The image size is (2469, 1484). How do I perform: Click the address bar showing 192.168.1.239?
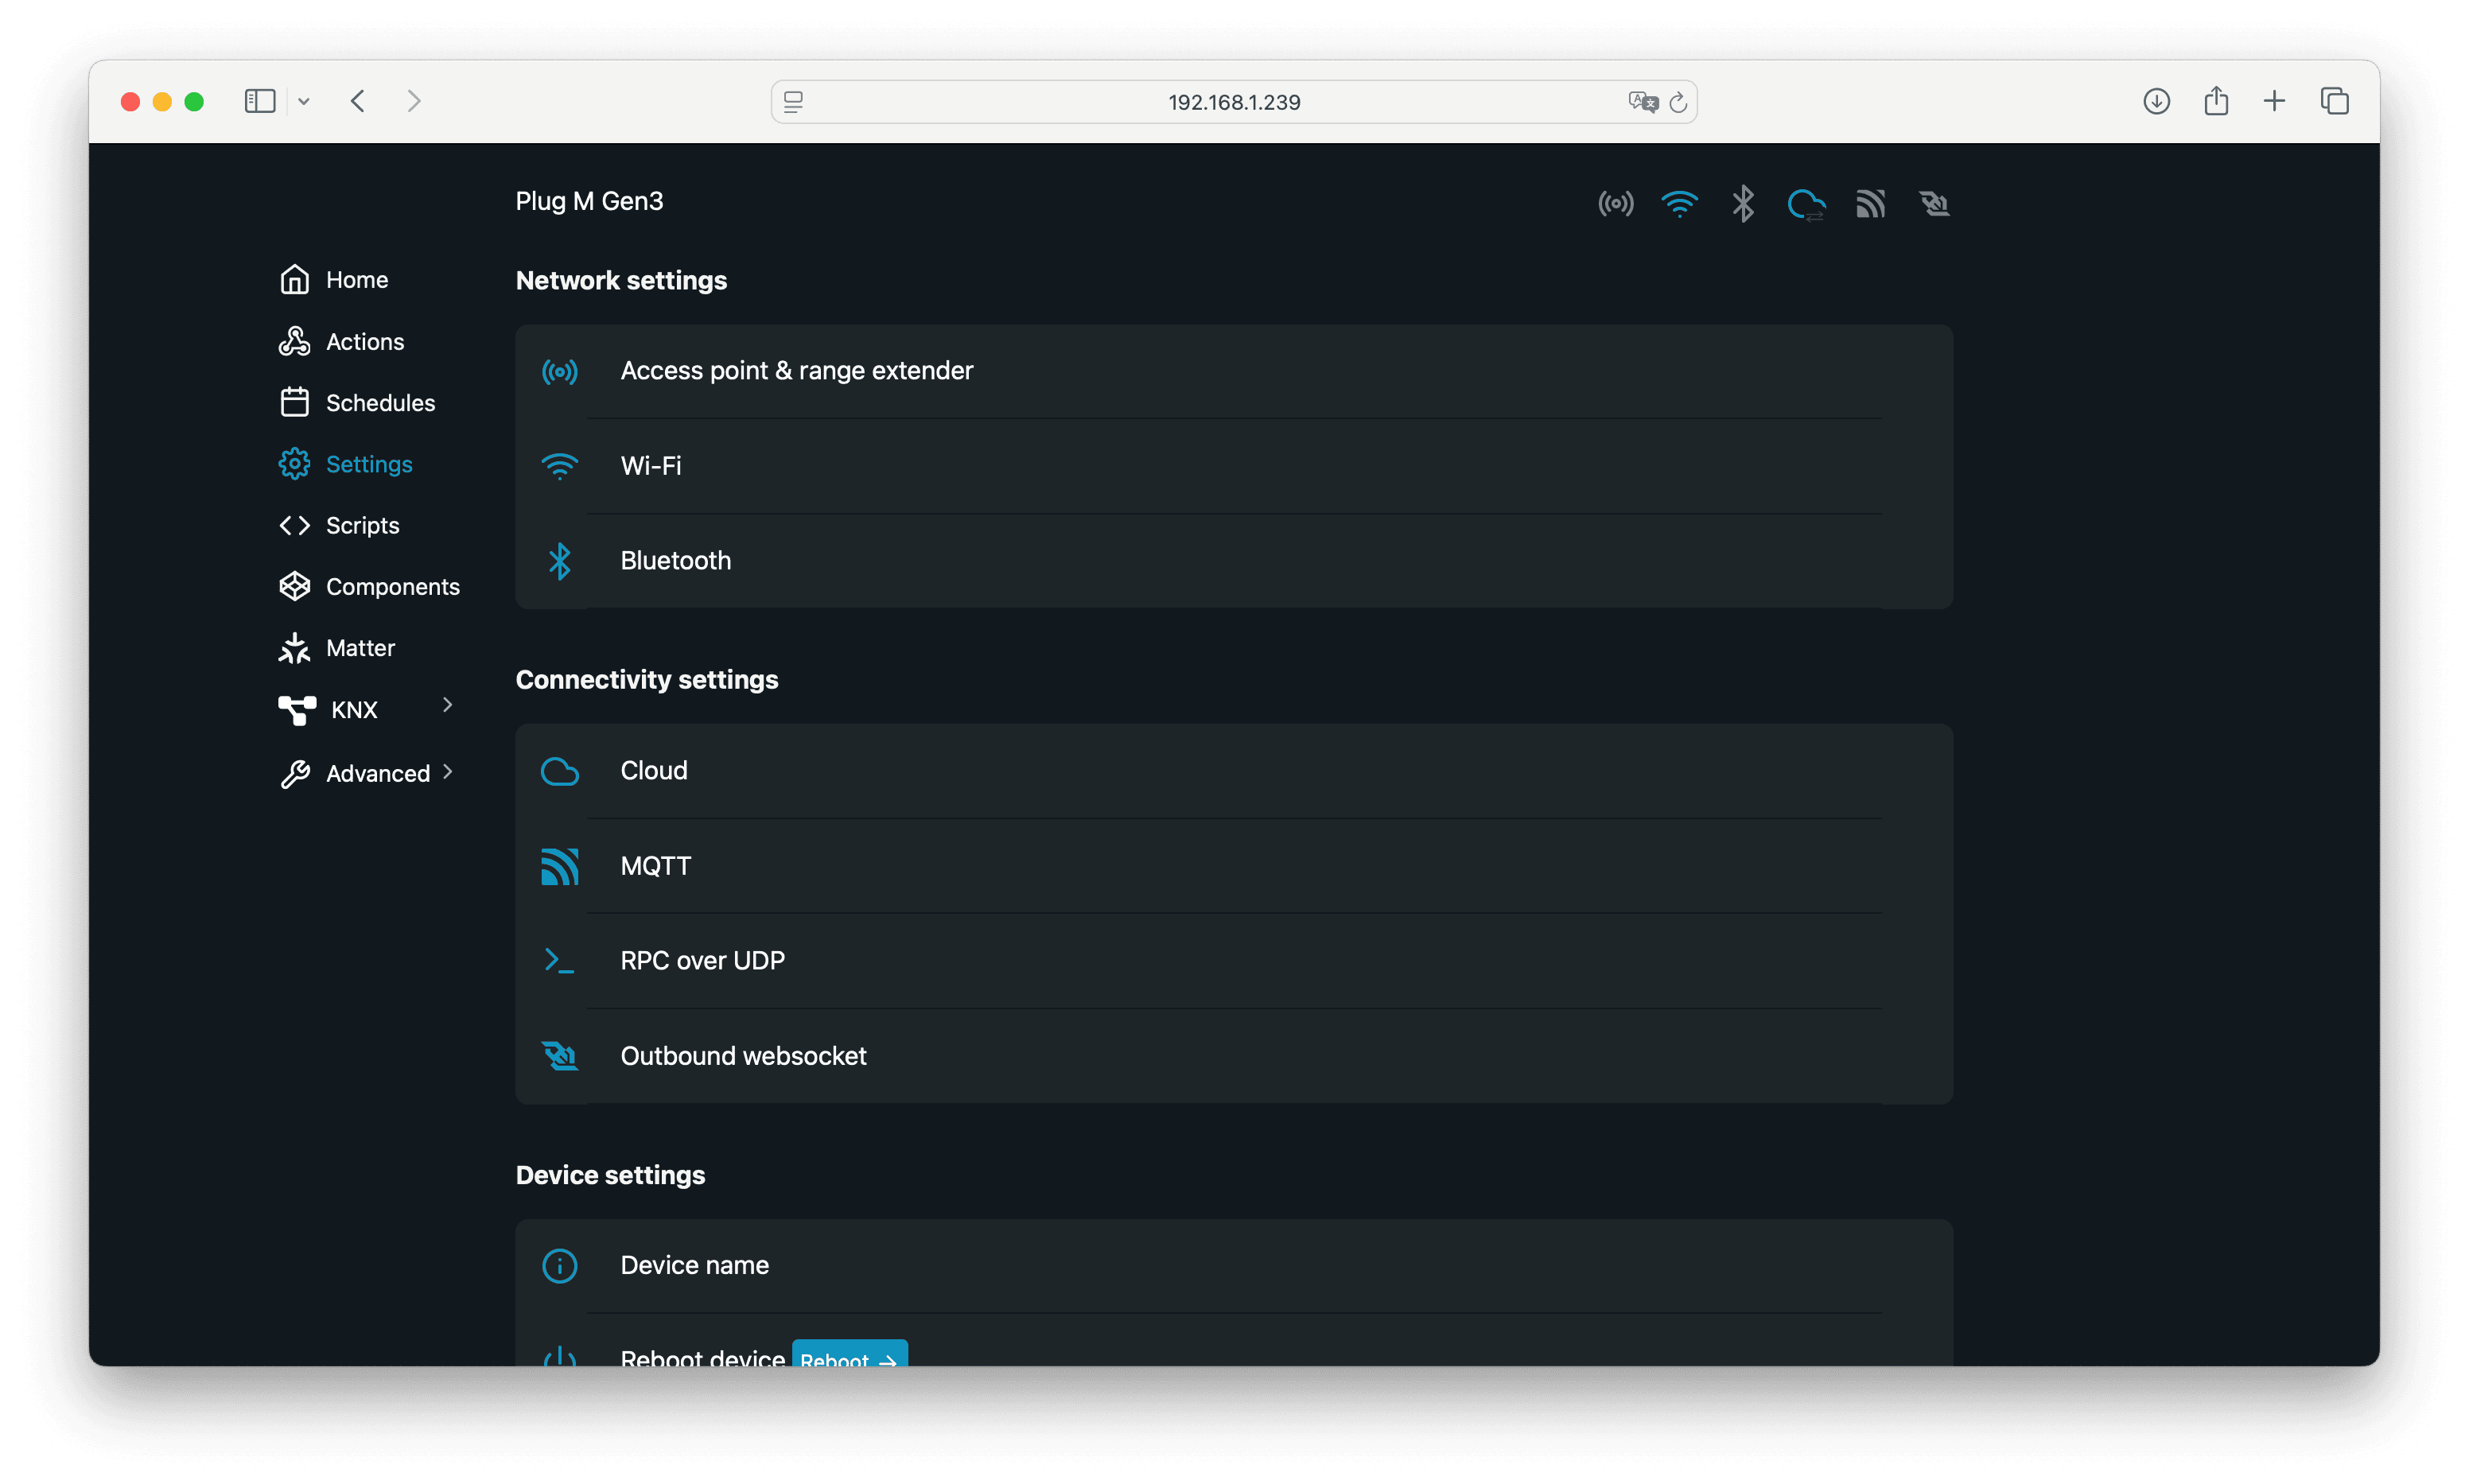tap(1233, 102)
